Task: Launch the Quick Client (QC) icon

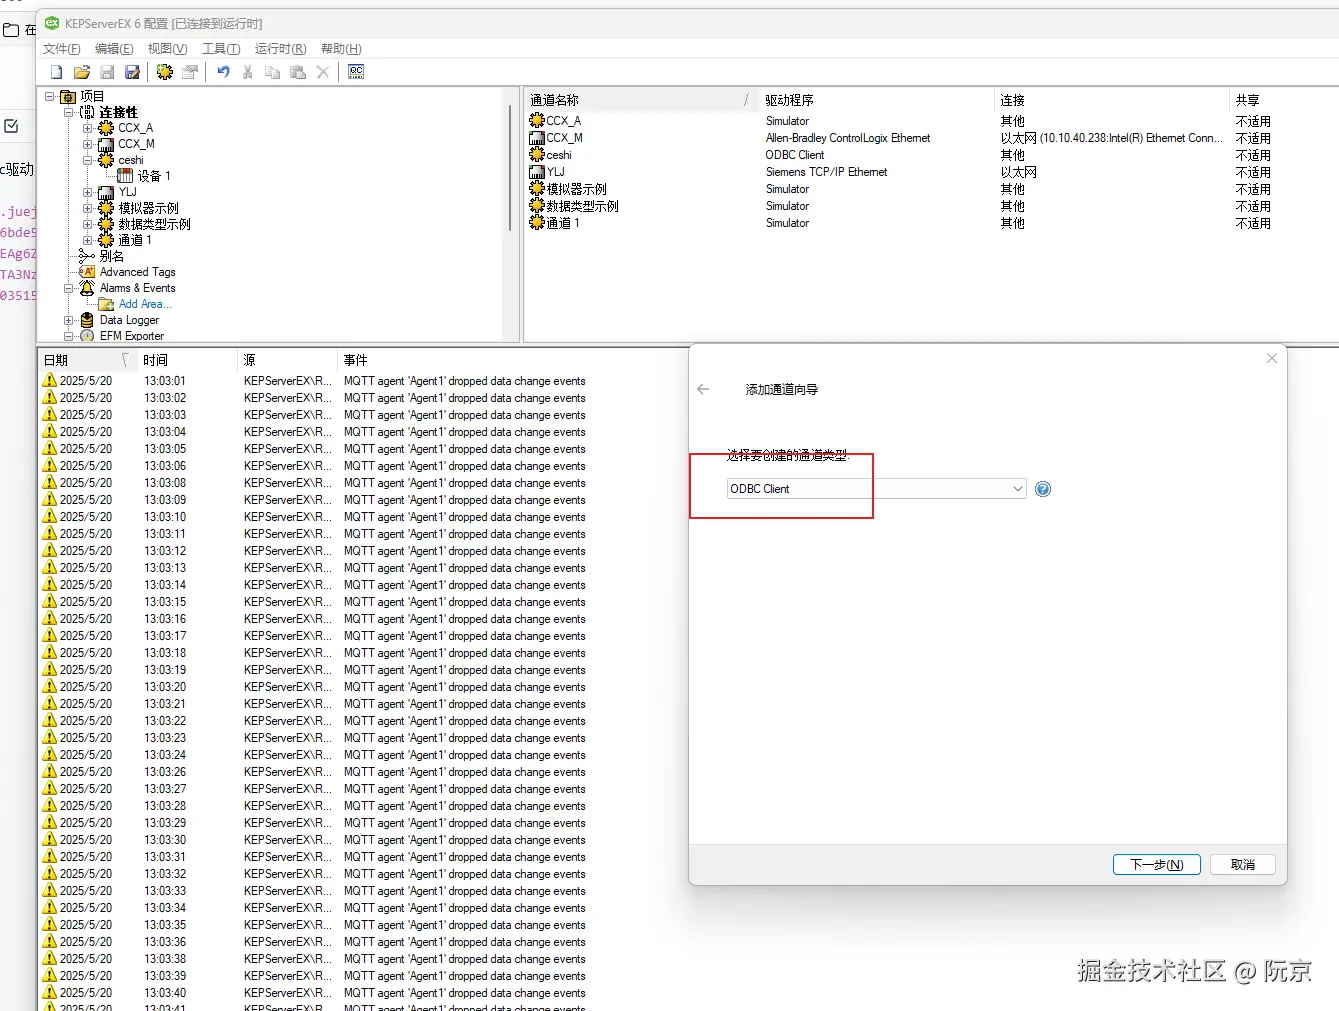Action: (x=356, y=72)
